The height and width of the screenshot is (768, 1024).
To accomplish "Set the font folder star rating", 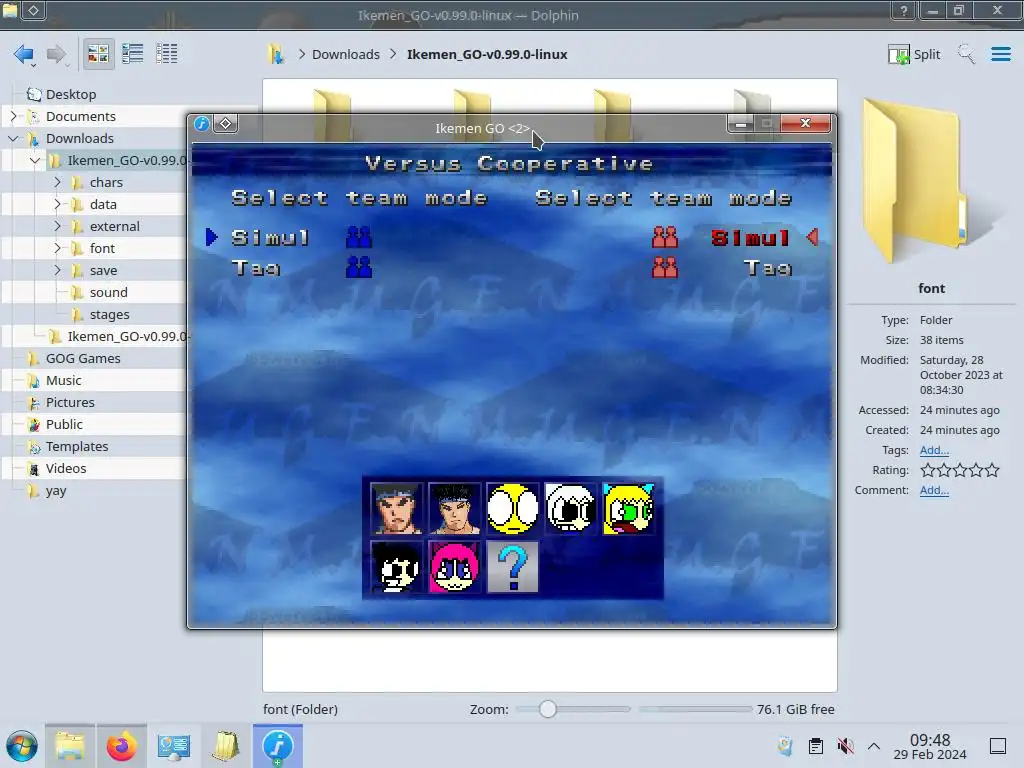I will [959, 470].
